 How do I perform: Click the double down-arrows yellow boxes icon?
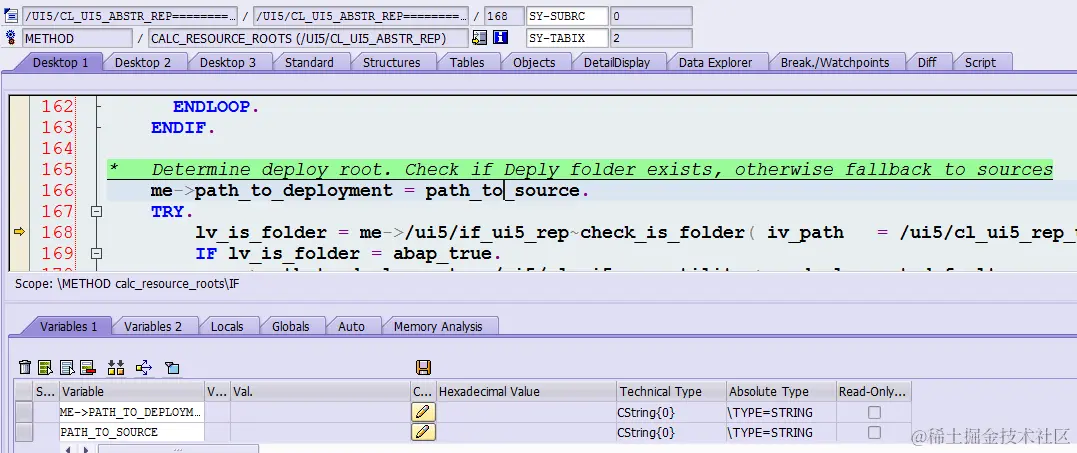click(x=116, y=367)
